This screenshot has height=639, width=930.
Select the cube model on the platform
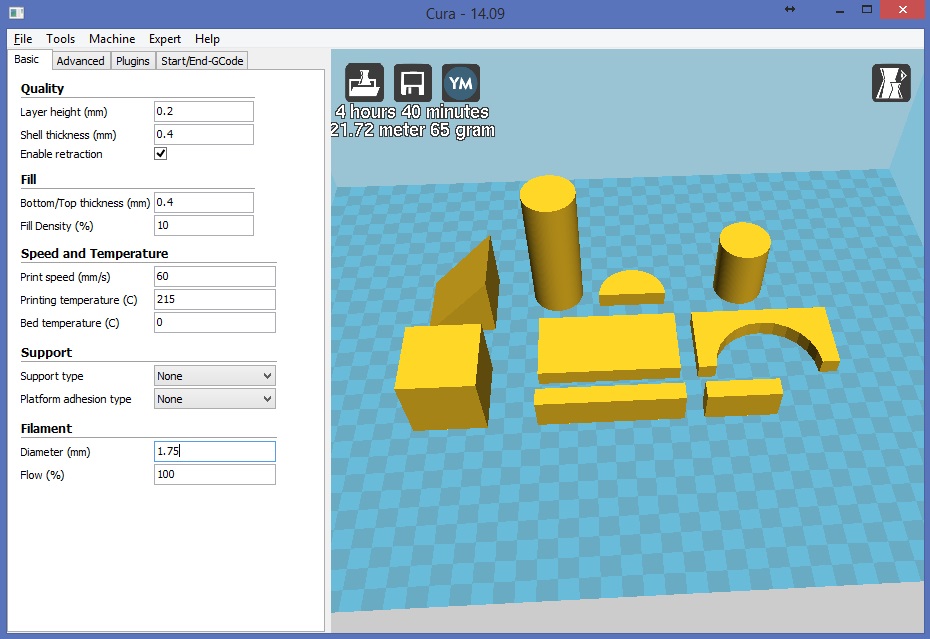(443, 376)
